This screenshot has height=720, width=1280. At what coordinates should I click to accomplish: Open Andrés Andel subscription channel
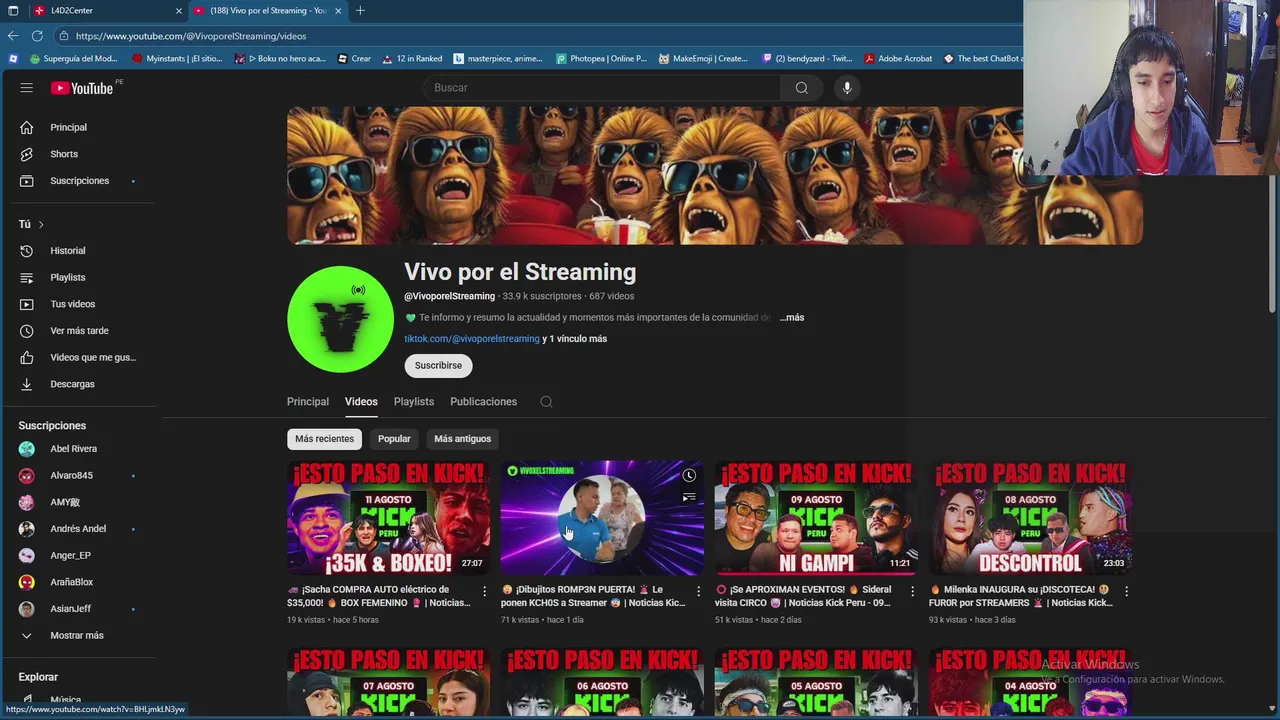(x=80, y=529)
